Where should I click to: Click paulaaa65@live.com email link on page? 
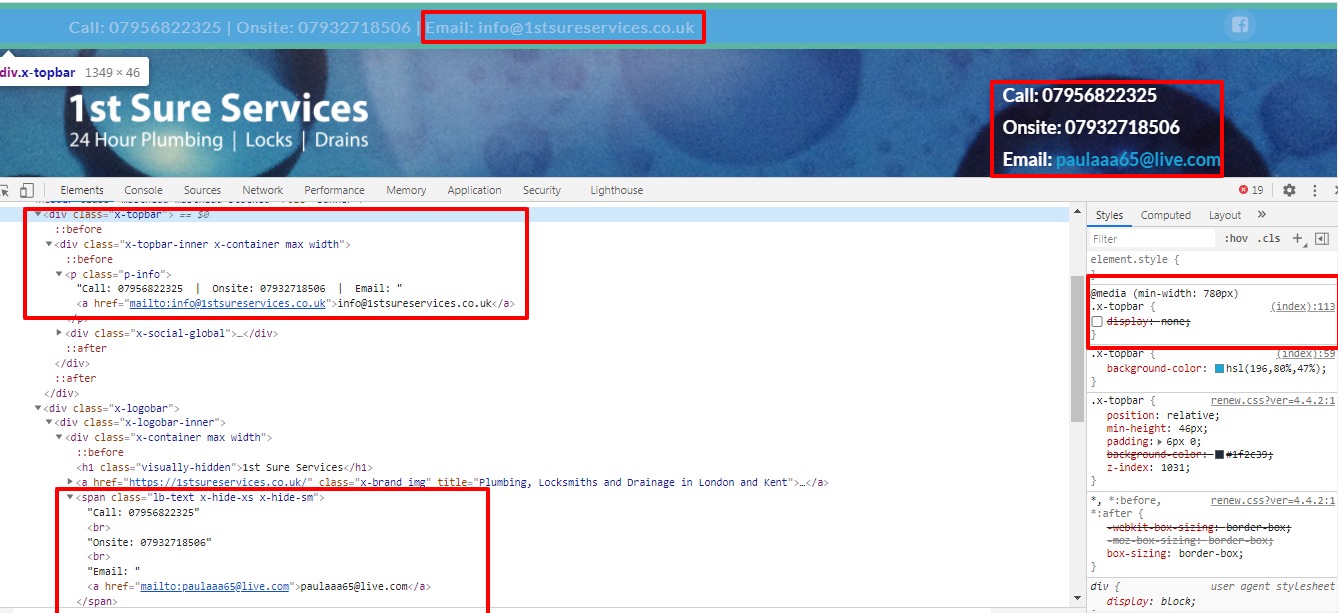(x=1138, y=159)
